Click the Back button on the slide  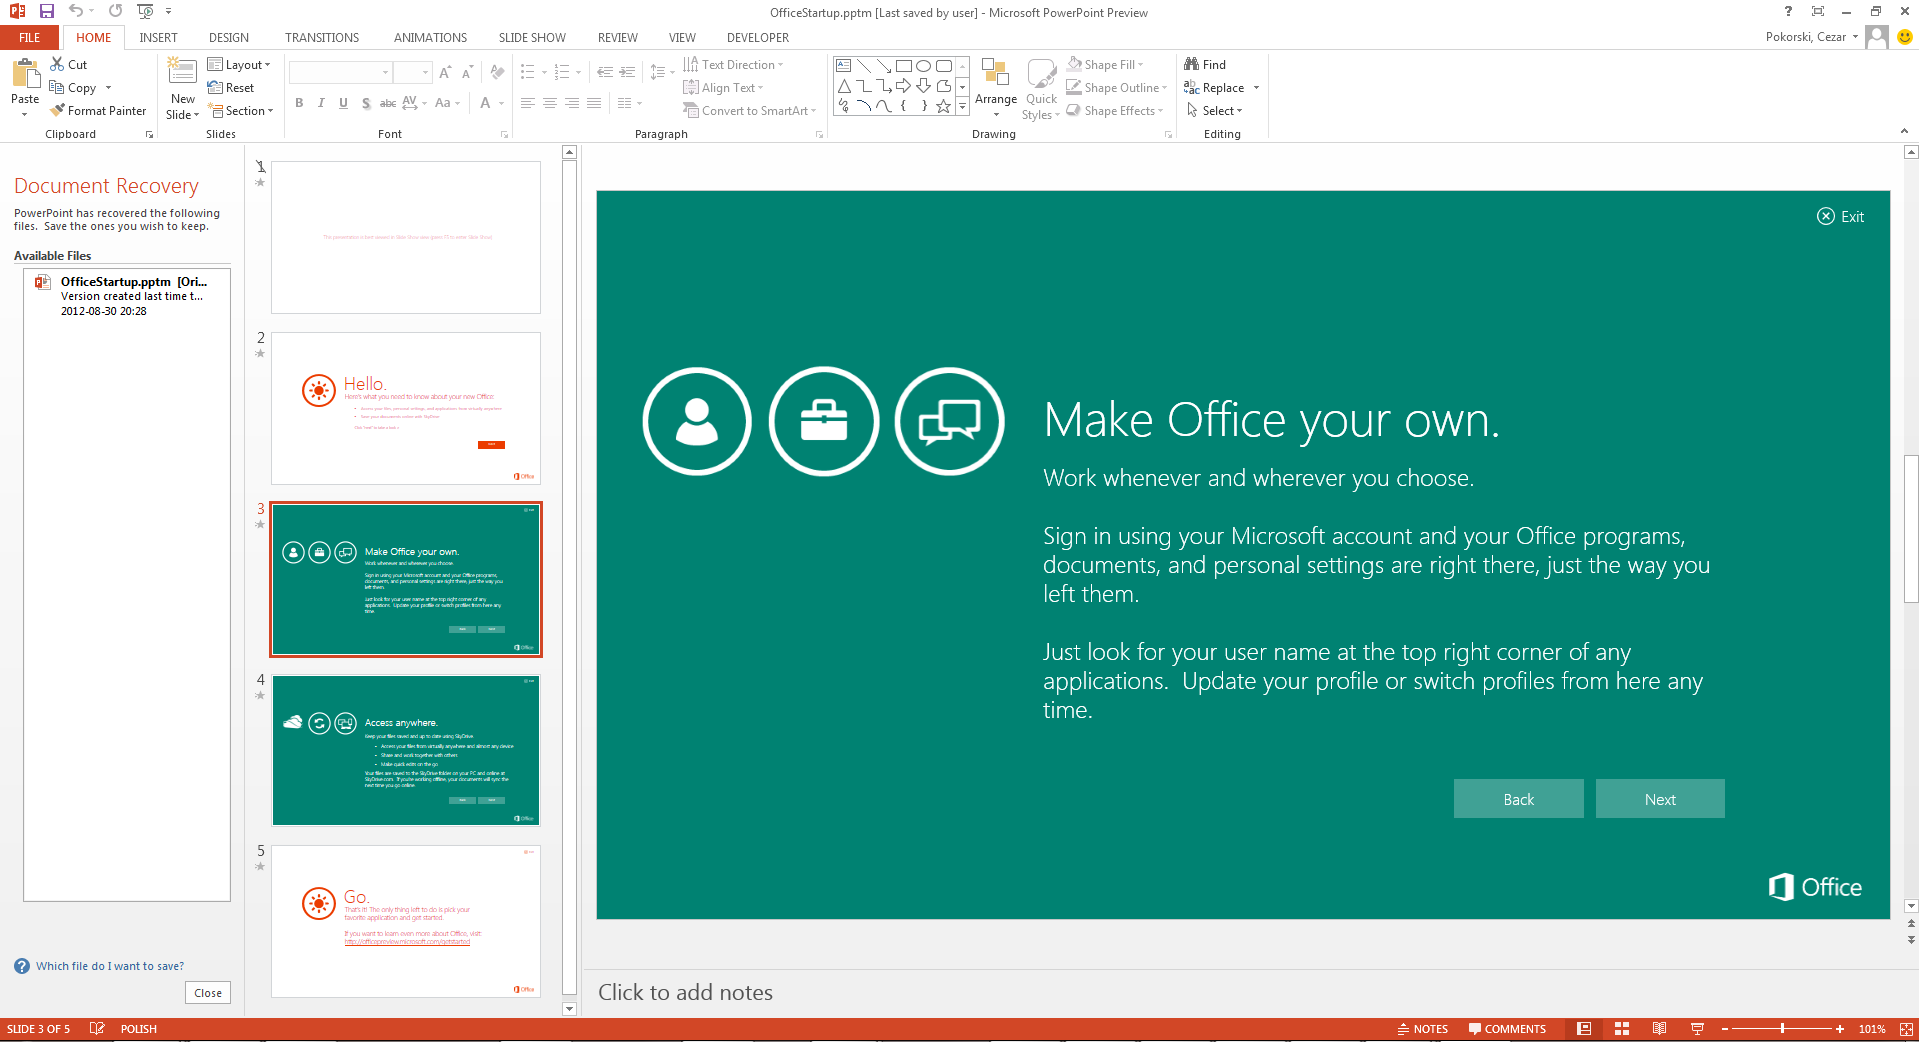click(1518, 799)
